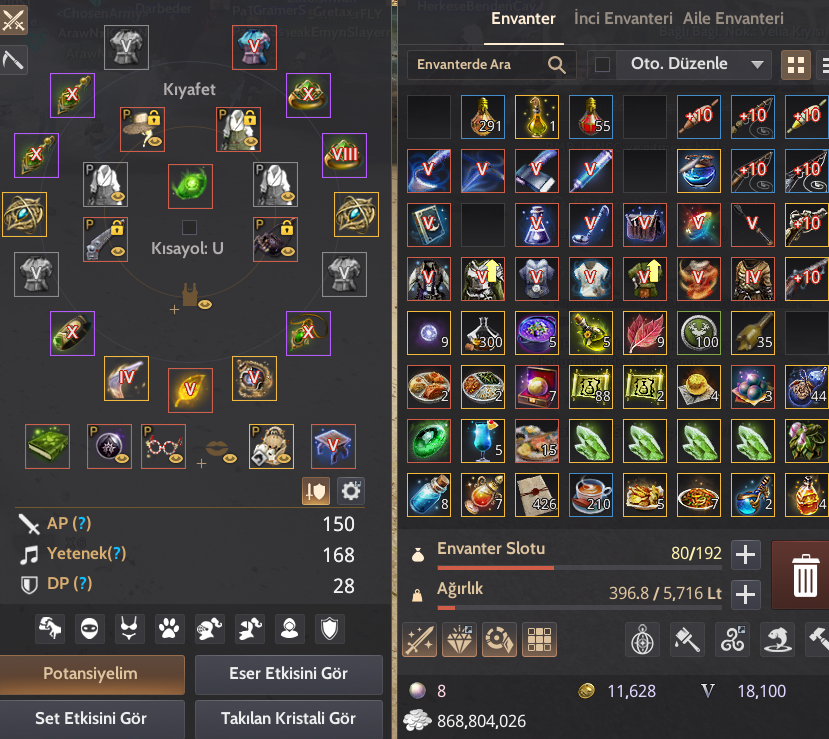This screenshot has height=739, width=829.
Task: Select the crossed swords icon top-left
Action: click(x=13, y=20)
